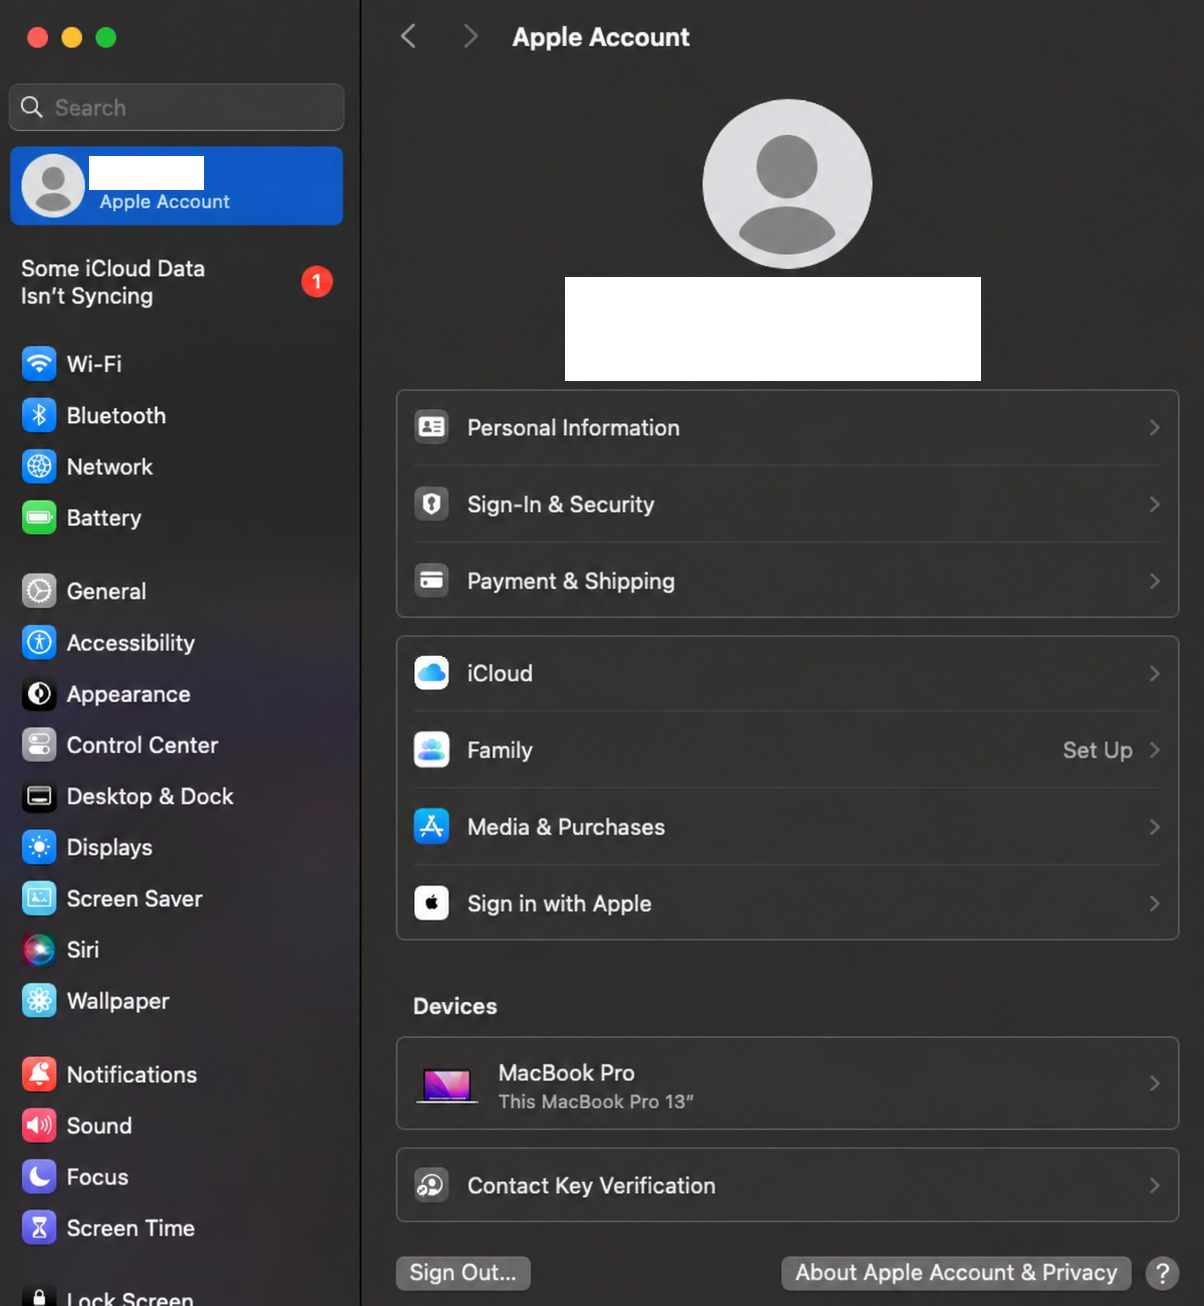Click the Contact Key Verification icon

click(x=431, y=1185)
